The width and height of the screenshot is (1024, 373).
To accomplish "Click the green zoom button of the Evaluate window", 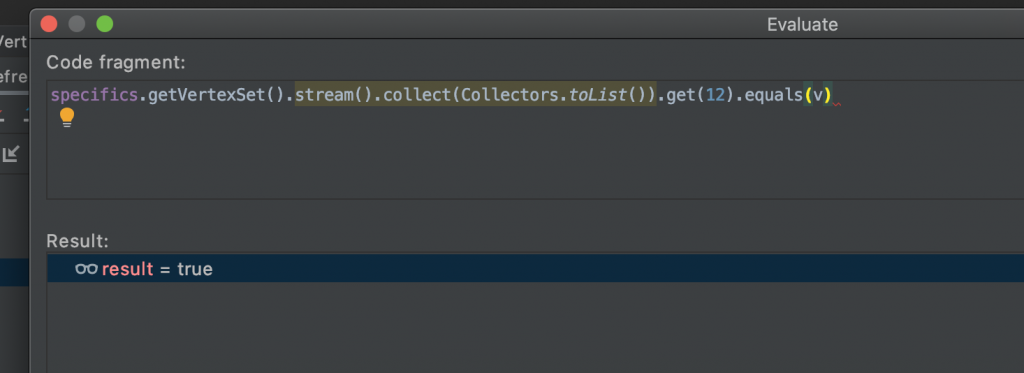I will [104, 24].
